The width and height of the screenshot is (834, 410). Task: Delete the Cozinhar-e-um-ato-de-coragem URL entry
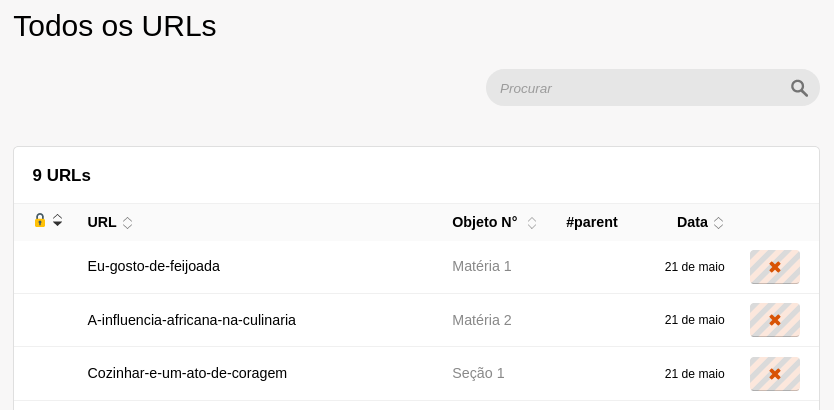click(x=774, y=374)
